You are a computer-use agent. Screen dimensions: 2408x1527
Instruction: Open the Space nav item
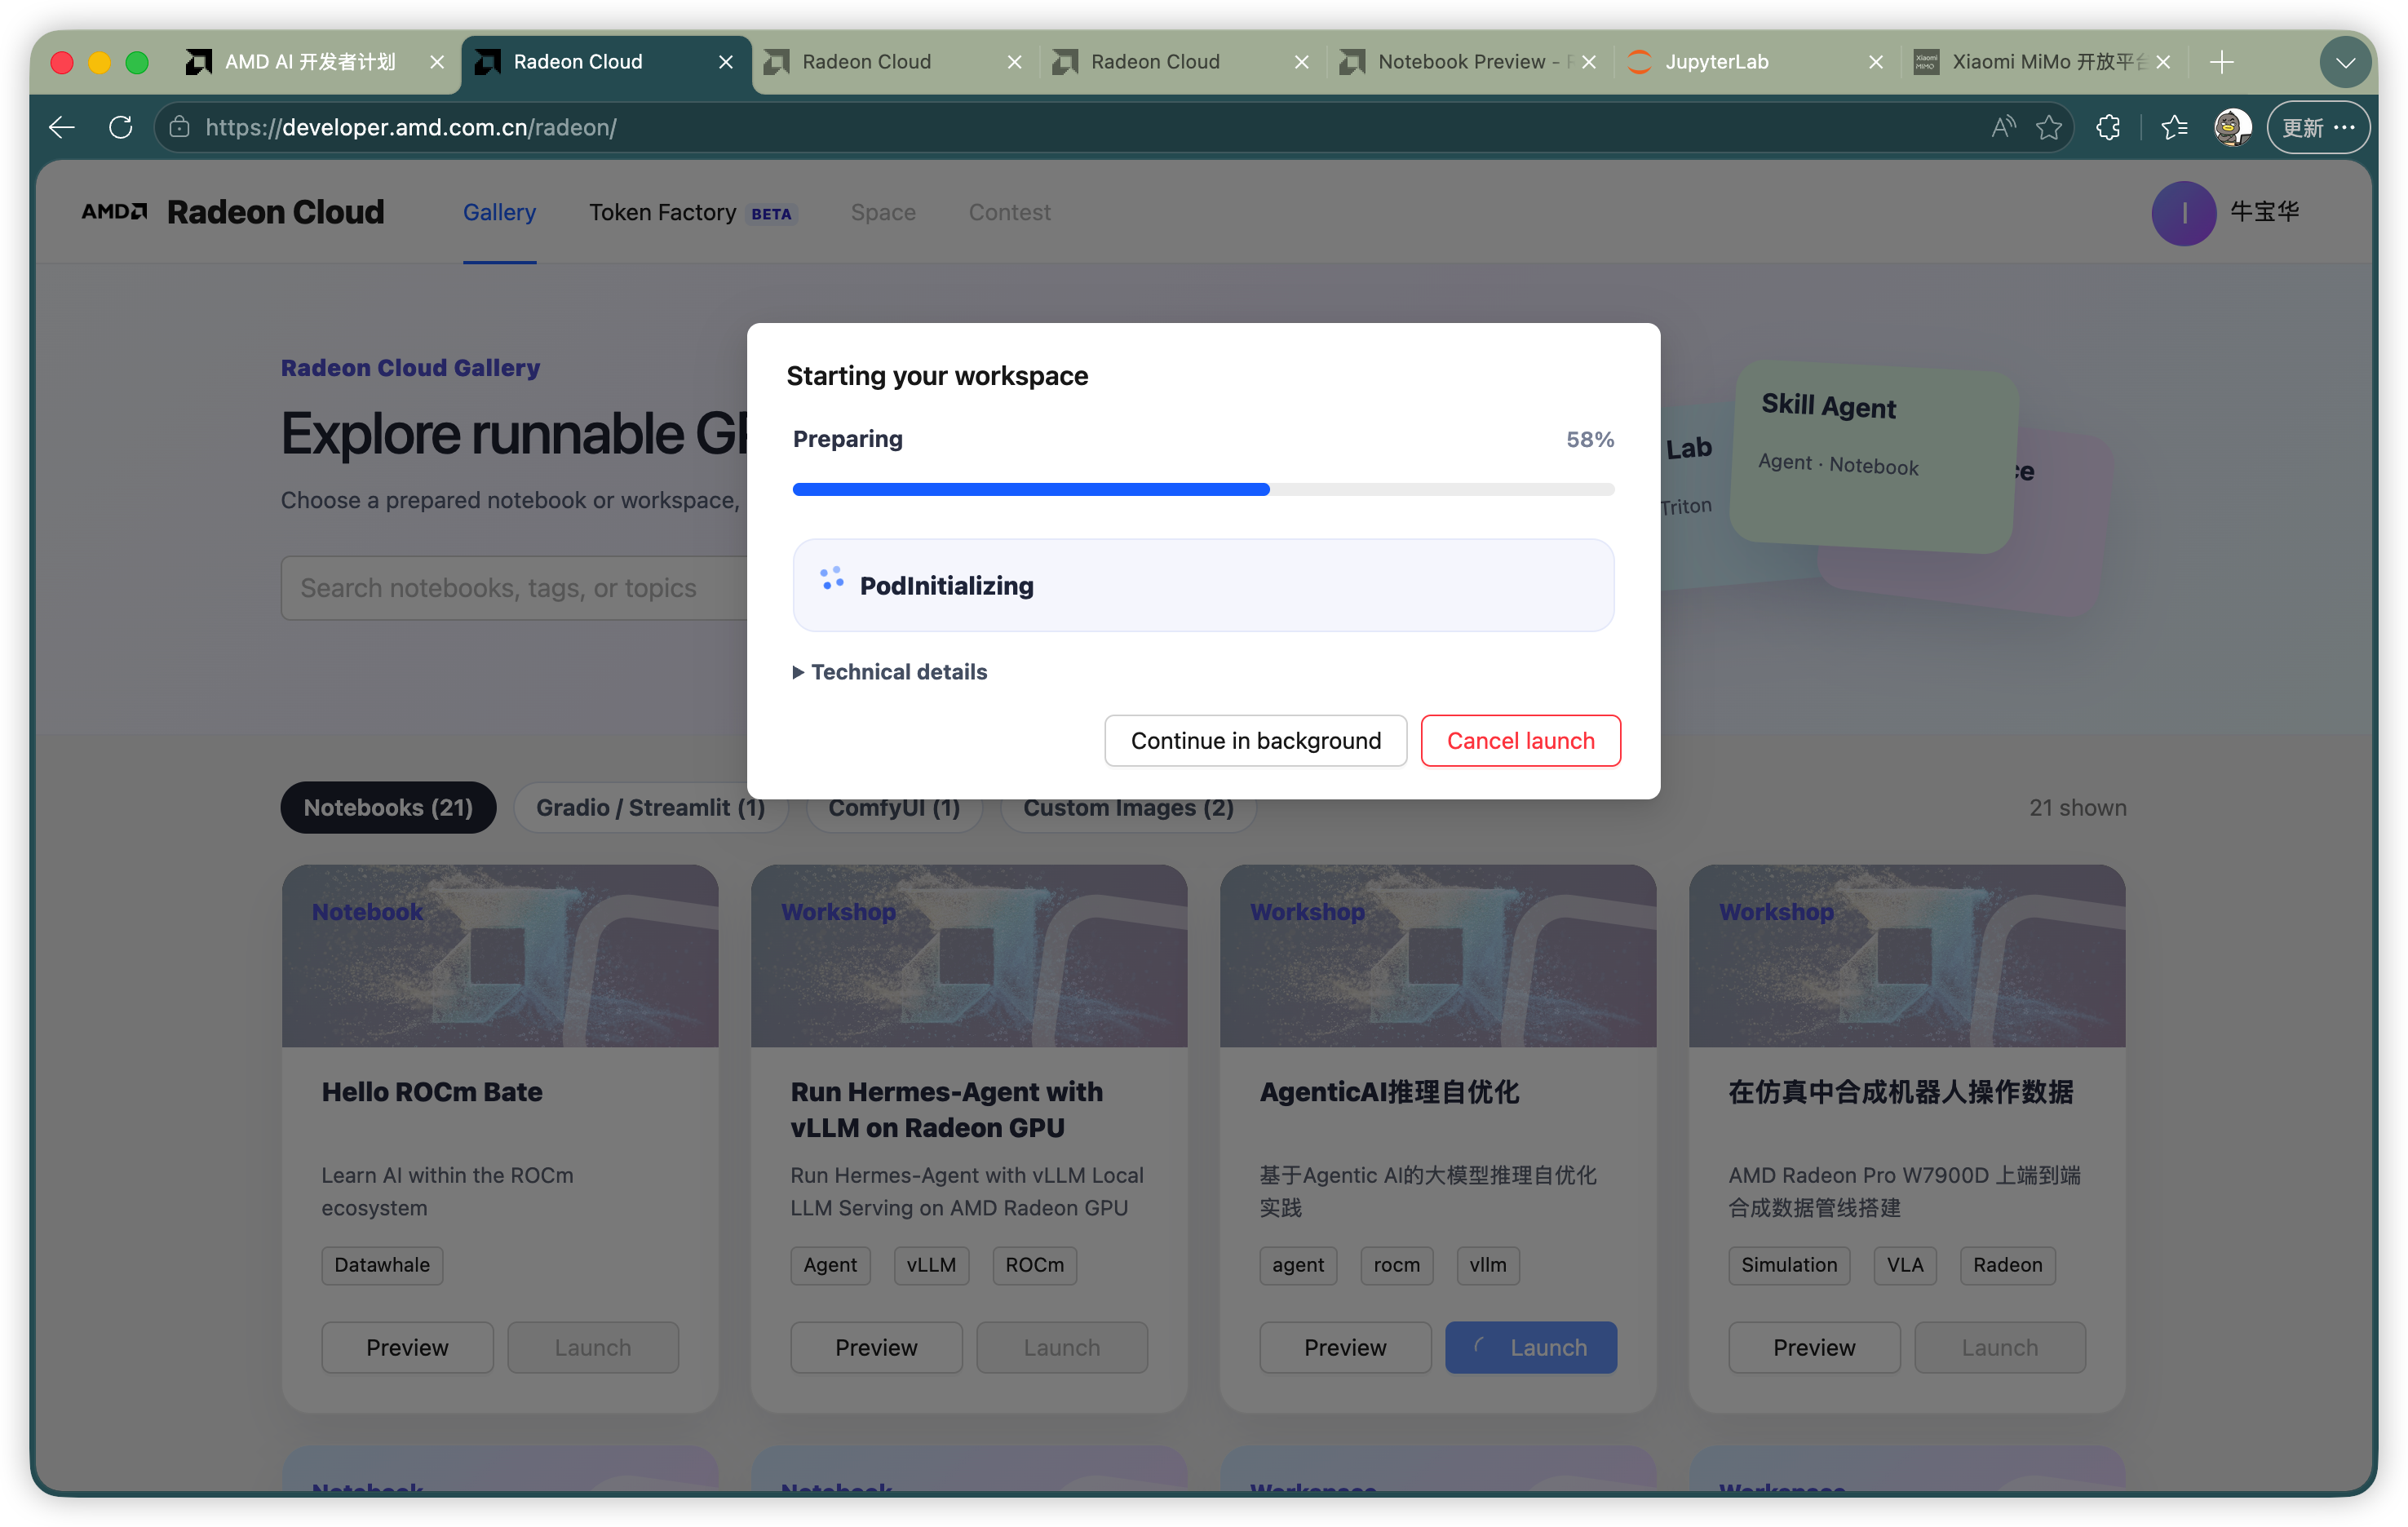[x=883, y=212]
